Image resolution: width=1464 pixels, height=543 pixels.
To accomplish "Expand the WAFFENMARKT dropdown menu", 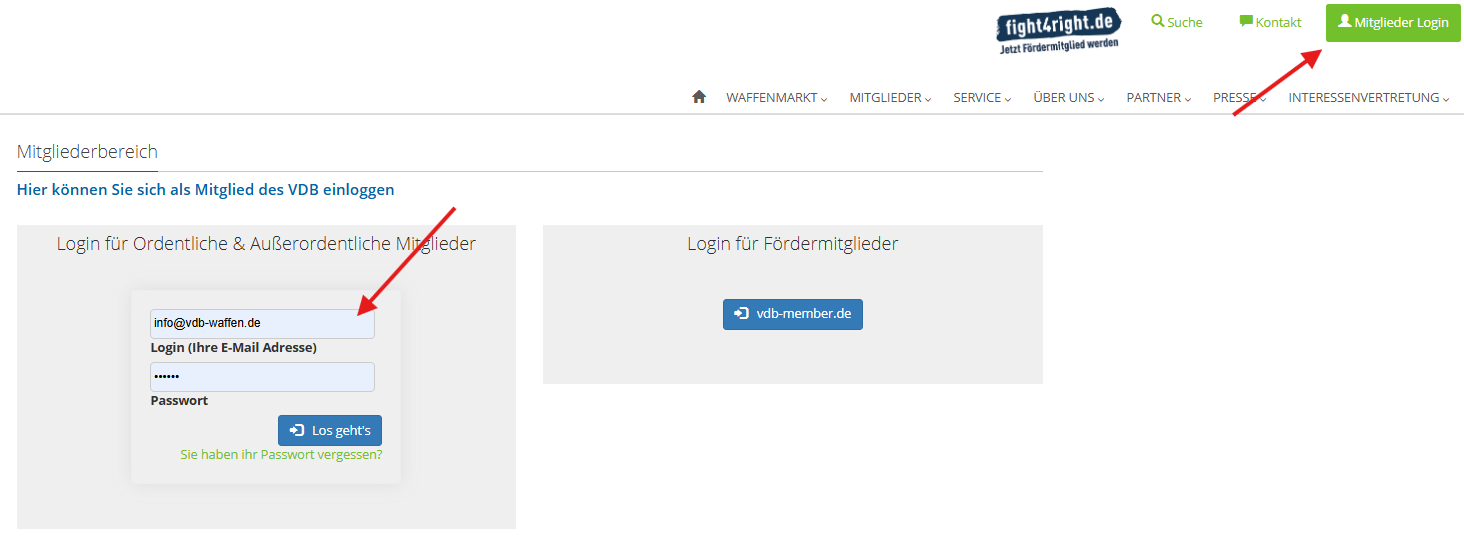I will click(x=777, y=98).
